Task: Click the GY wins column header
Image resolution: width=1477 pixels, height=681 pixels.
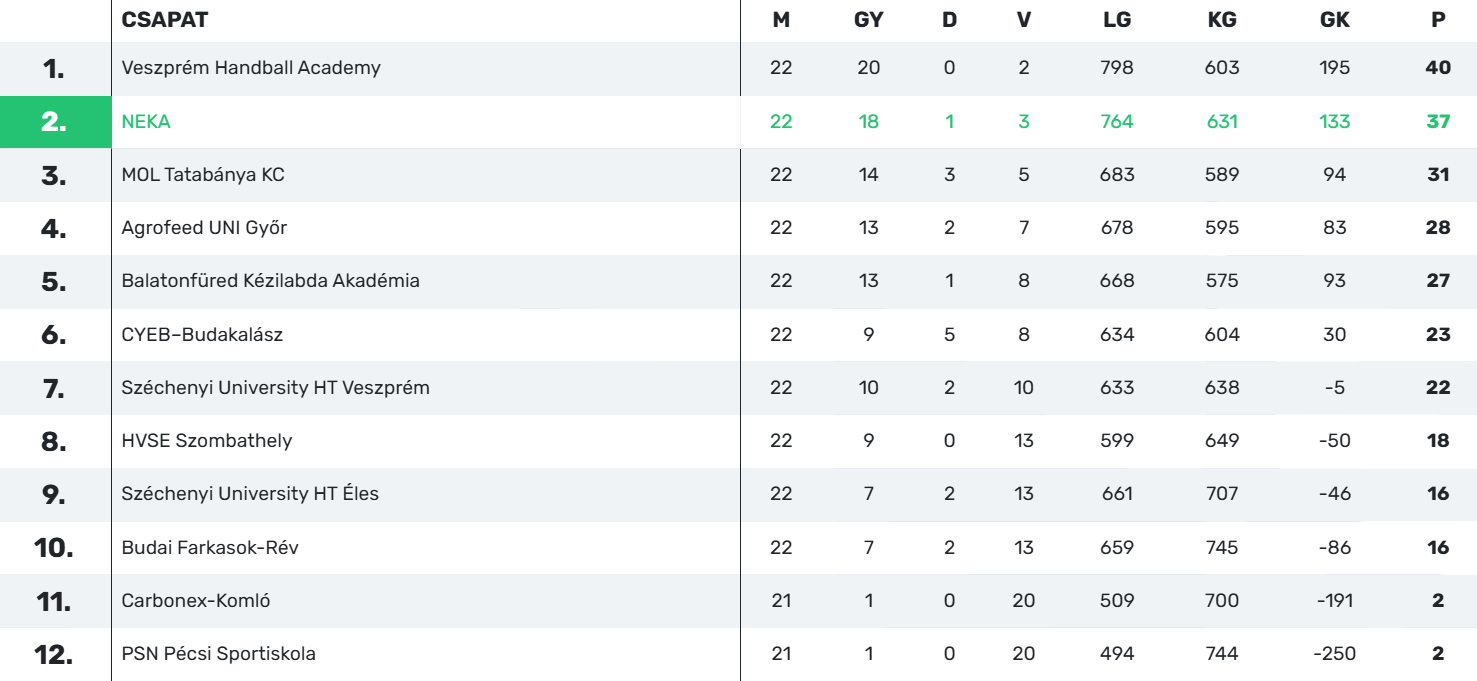Action: (x=868, y=20)
